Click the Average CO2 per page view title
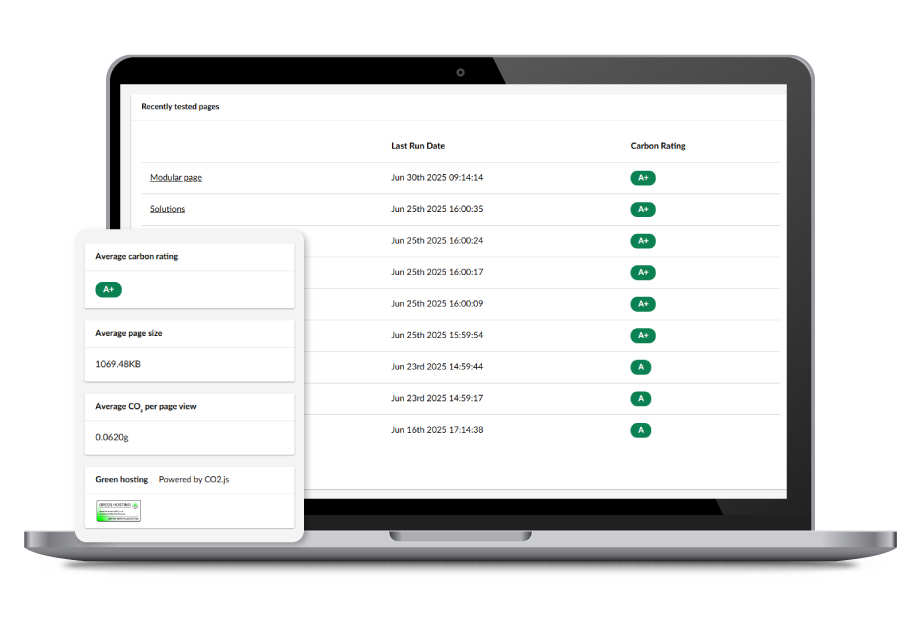The height and width of the screenshot is (630, 920). coord(146,407)
